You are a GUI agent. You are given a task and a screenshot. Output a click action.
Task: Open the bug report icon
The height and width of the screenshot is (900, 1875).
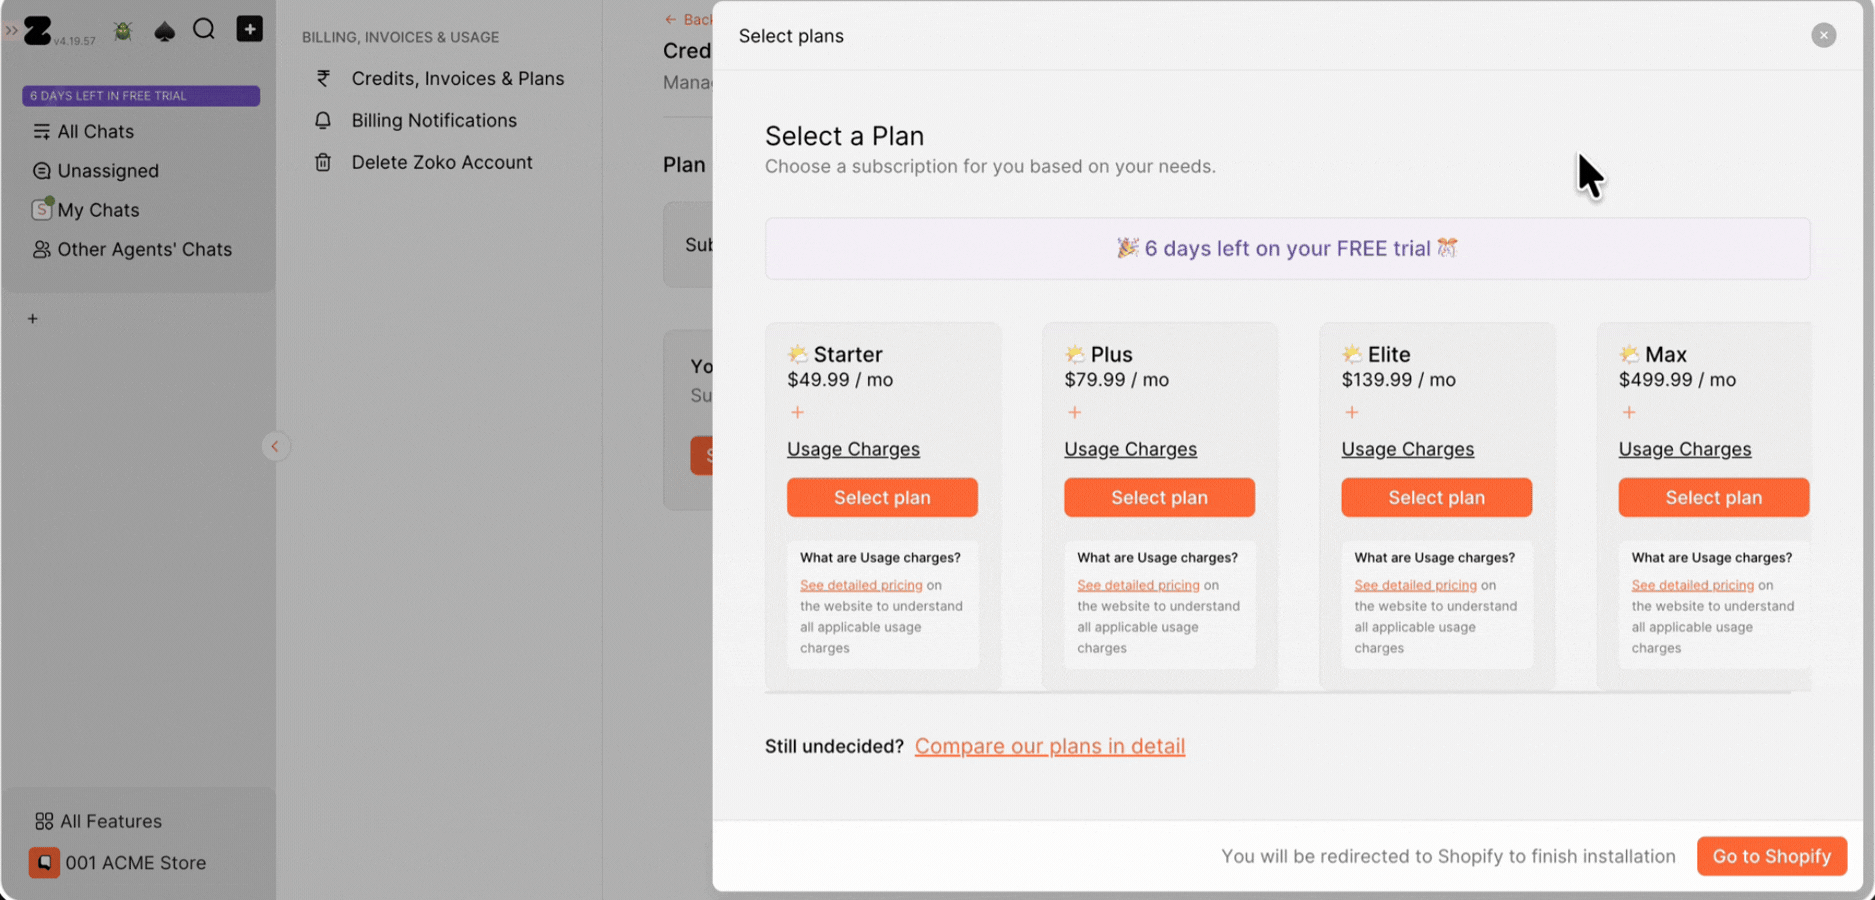point(123,31)
